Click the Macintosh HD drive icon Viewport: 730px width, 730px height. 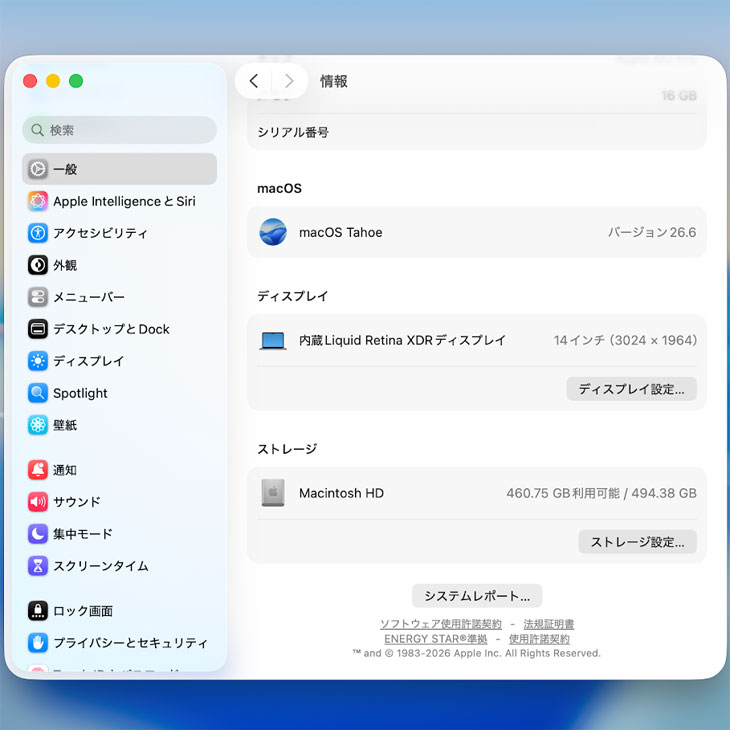(273, 493)
